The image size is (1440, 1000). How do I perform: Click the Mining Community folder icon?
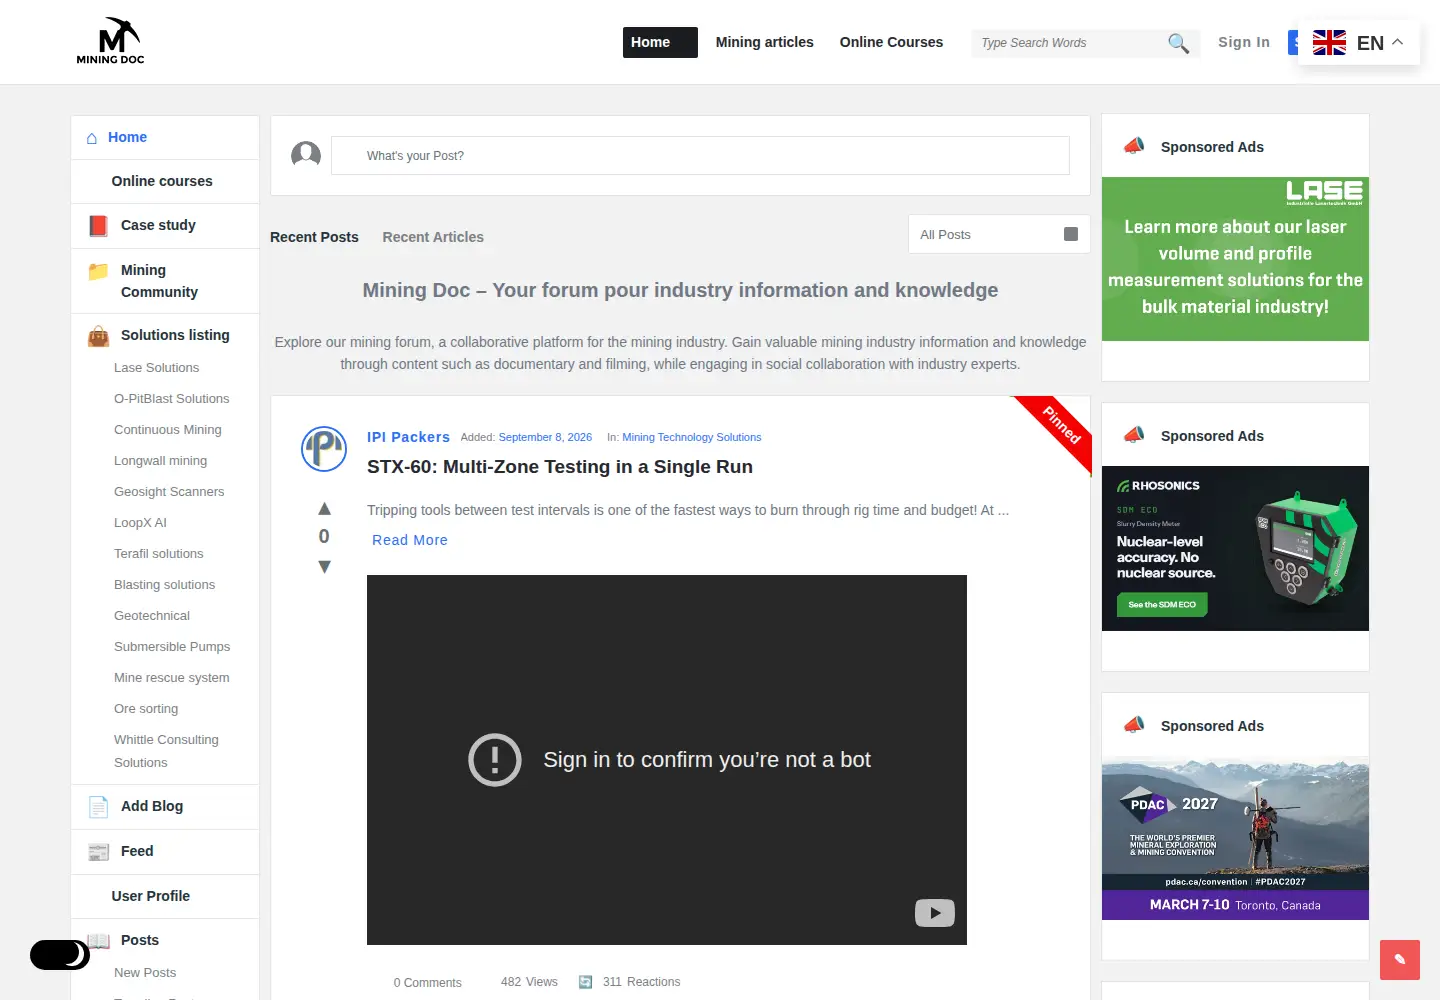pos(98,271)
